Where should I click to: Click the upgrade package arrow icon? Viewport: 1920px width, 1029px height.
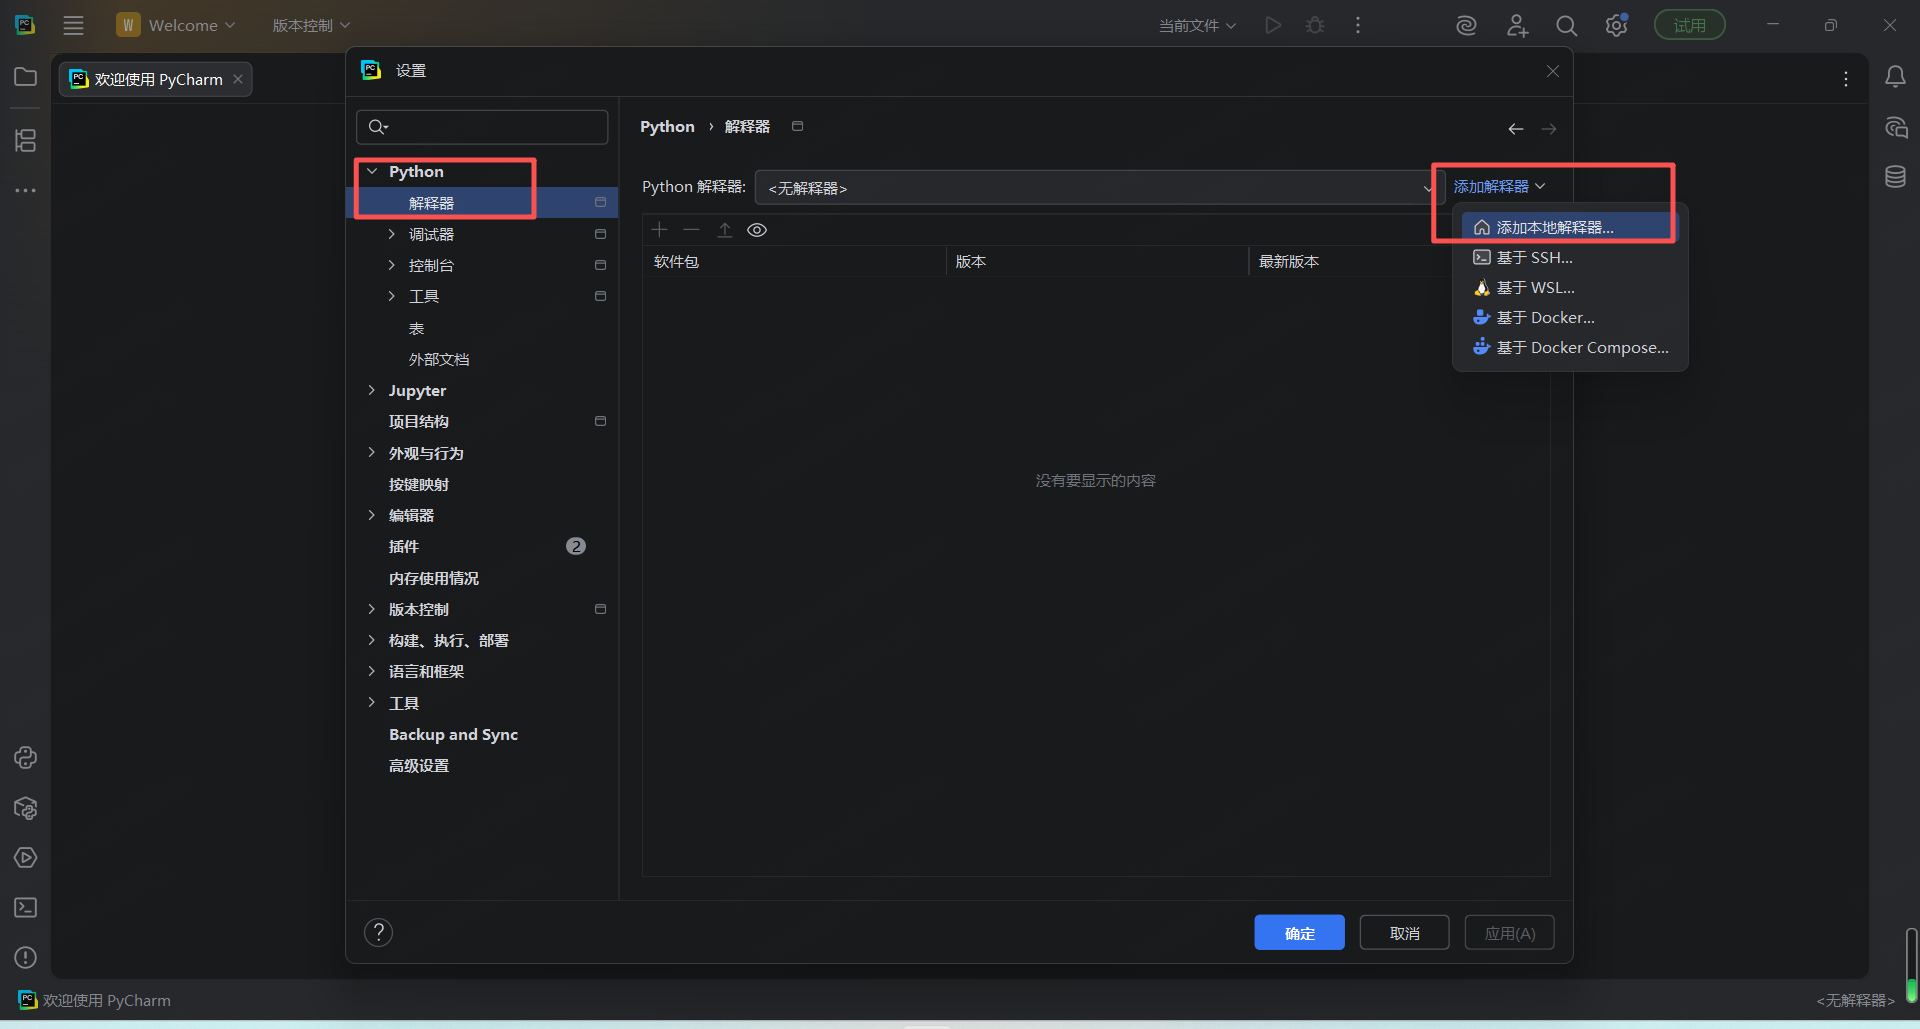point(725,230)
